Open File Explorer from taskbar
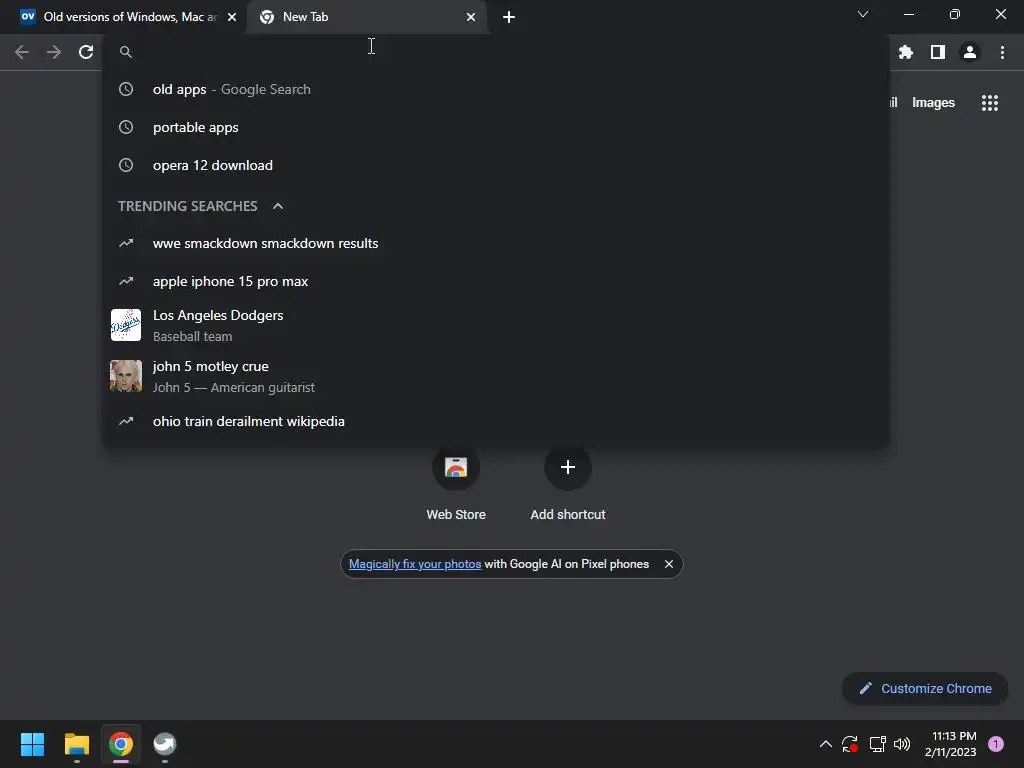The width and height of the screenshot is (1024, 768). pyautogui.click(x=76, y=744)
